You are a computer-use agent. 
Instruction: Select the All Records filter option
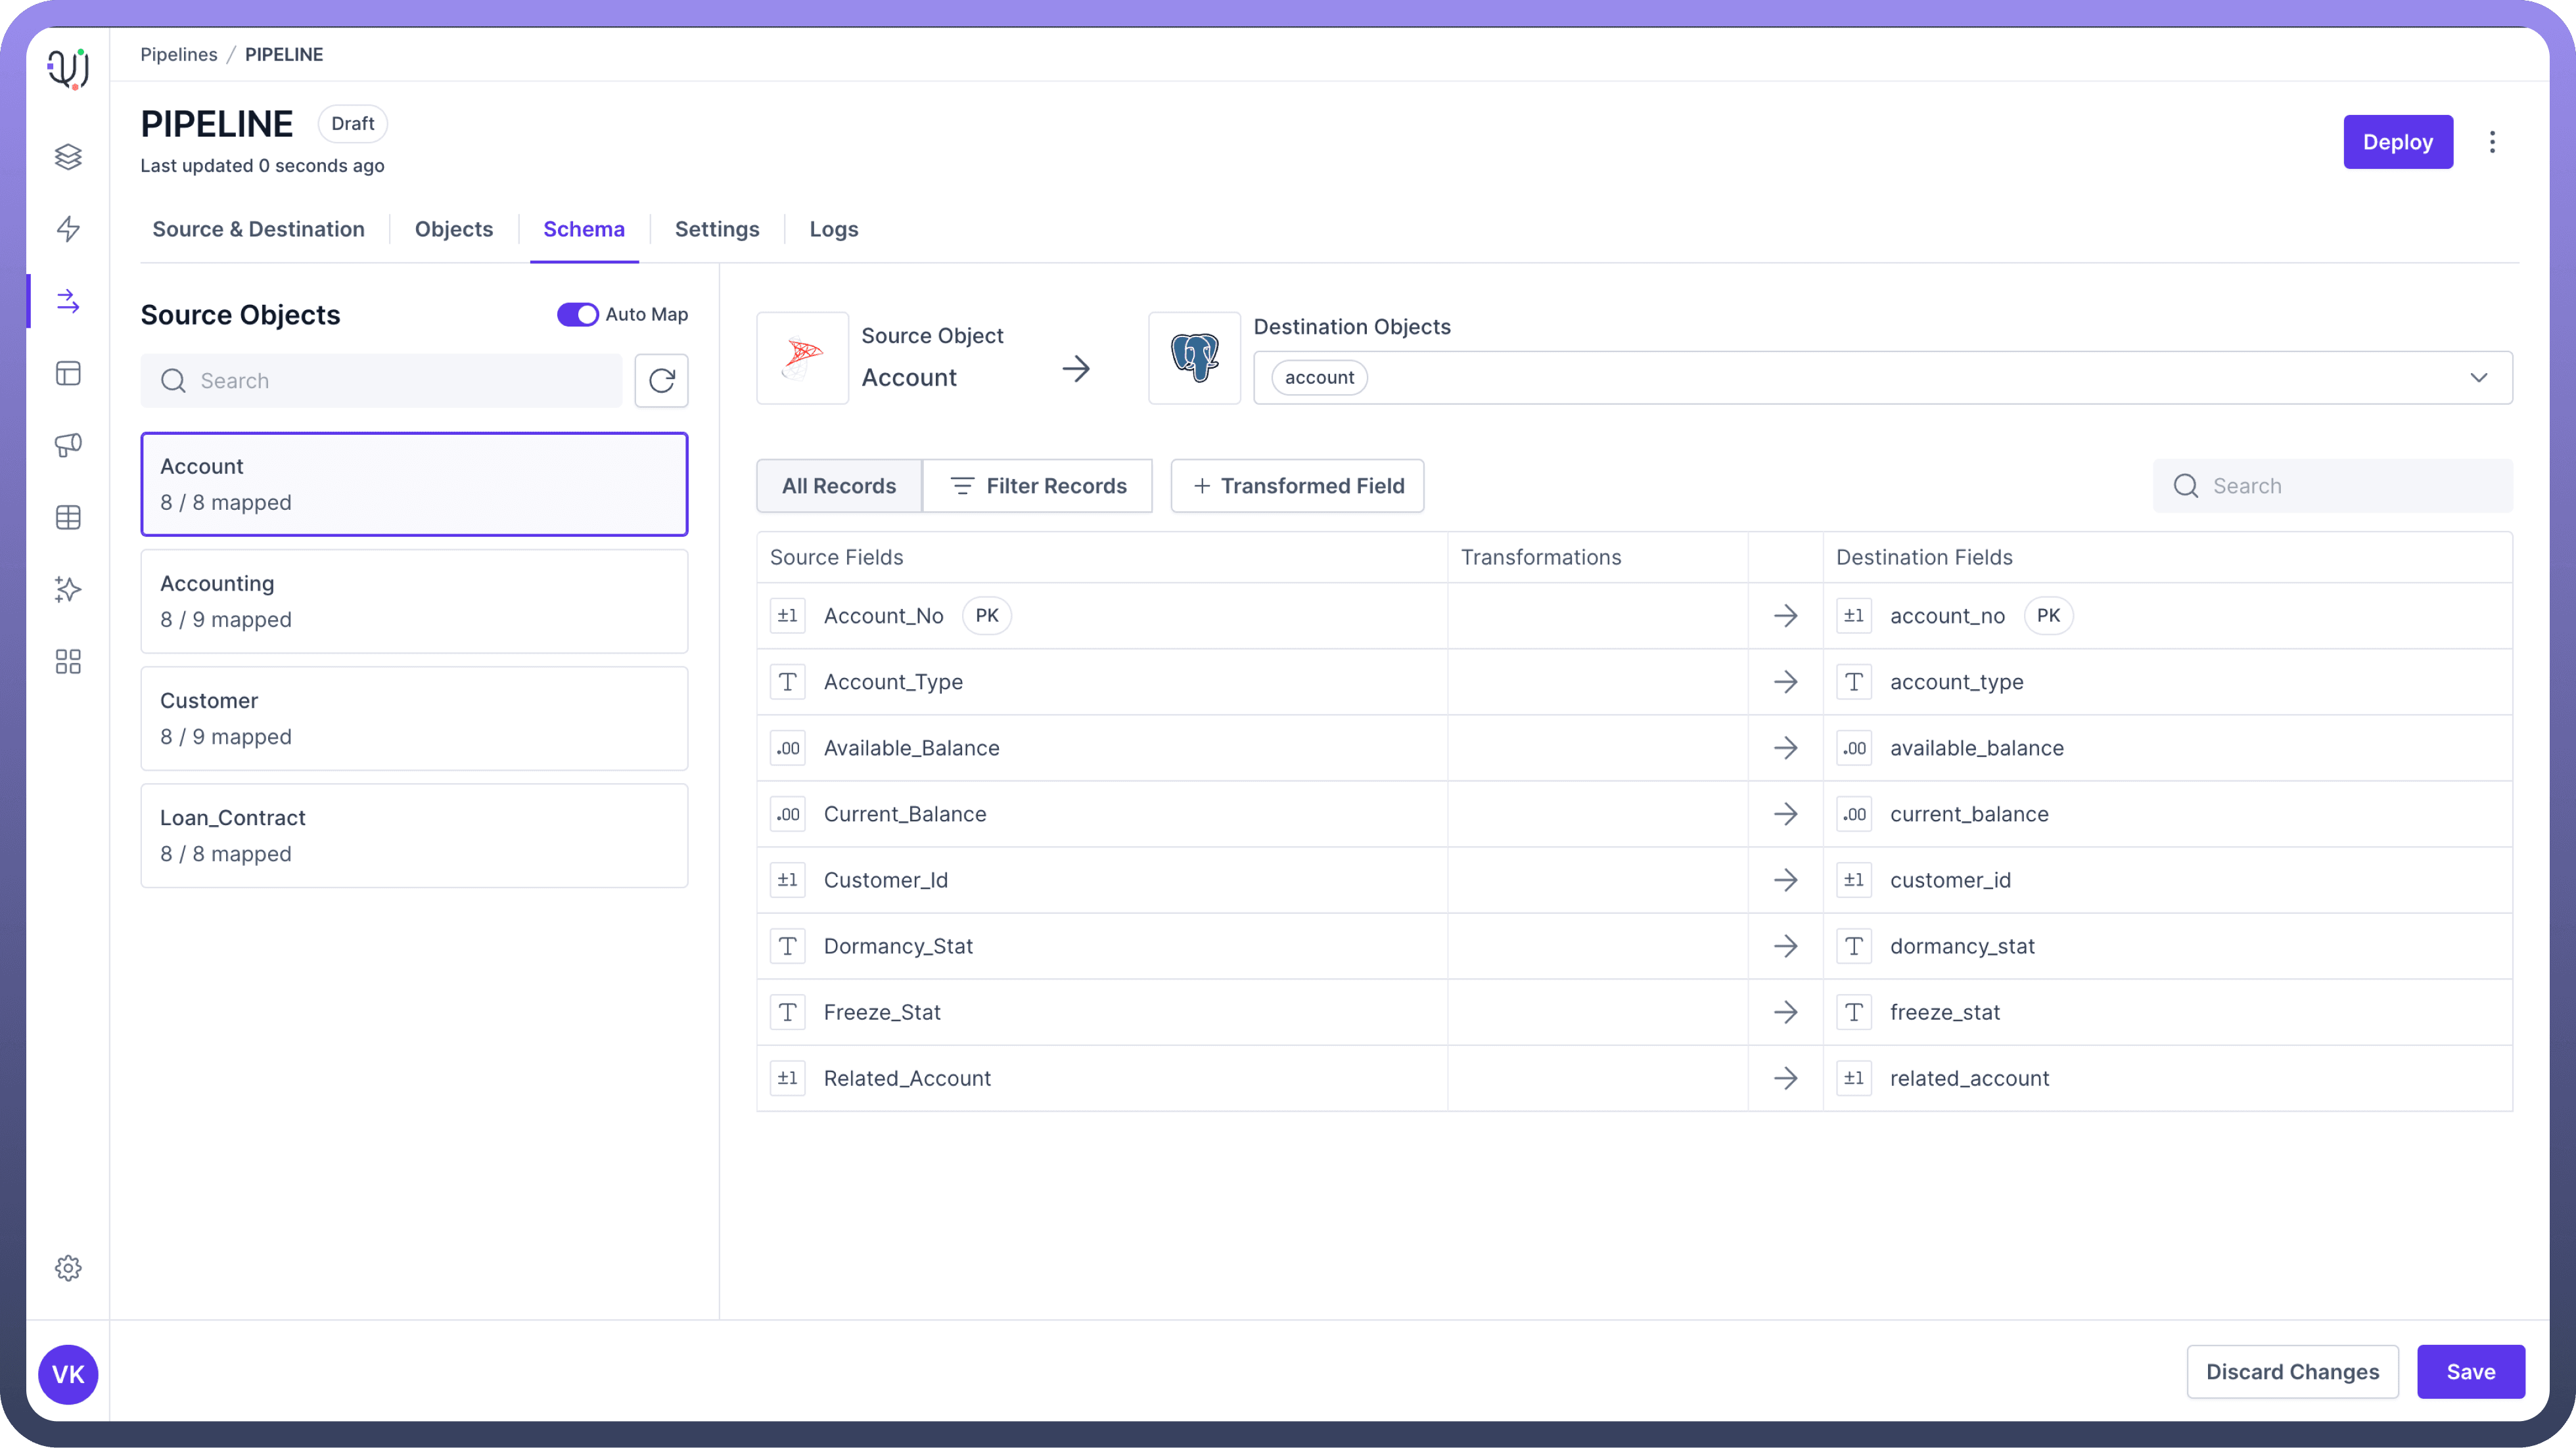(838, 486)
